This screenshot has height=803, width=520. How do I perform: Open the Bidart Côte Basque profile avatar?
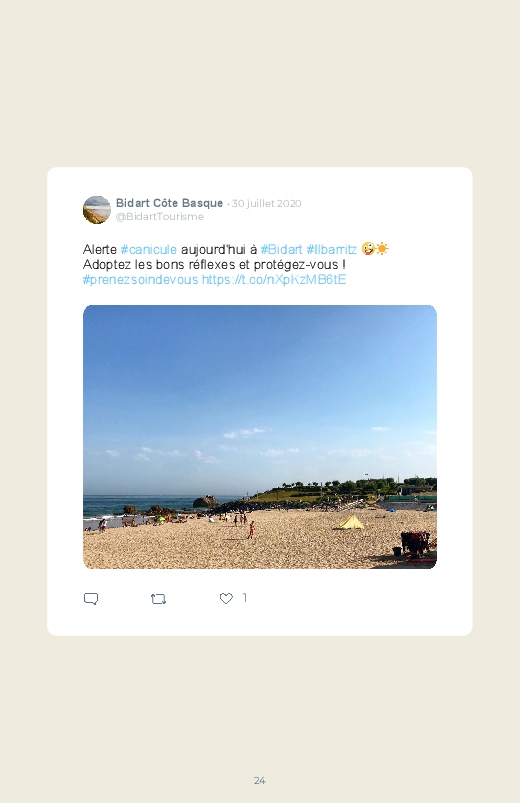[x=97, y=209]
